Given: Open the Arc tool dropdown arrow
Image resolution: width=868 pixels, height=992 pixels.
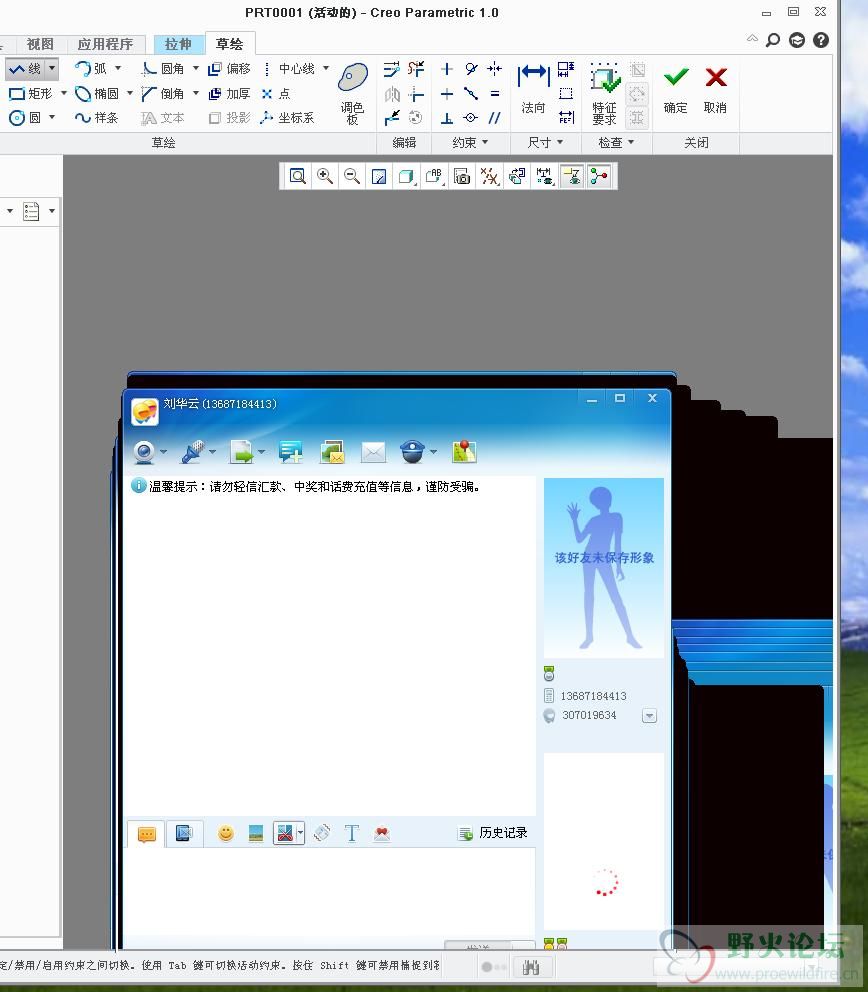Looking at the screenshot, I should 118,68.
